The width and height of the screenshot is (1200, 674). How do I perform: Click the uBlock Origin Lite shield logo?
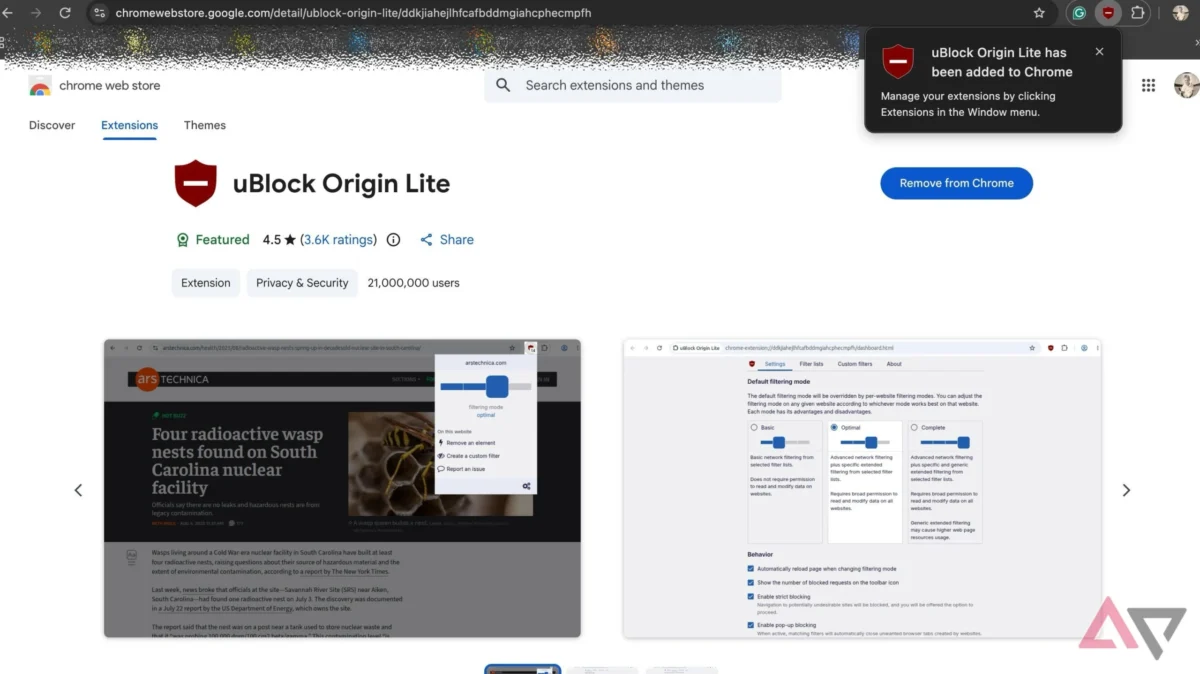(196, 183)
